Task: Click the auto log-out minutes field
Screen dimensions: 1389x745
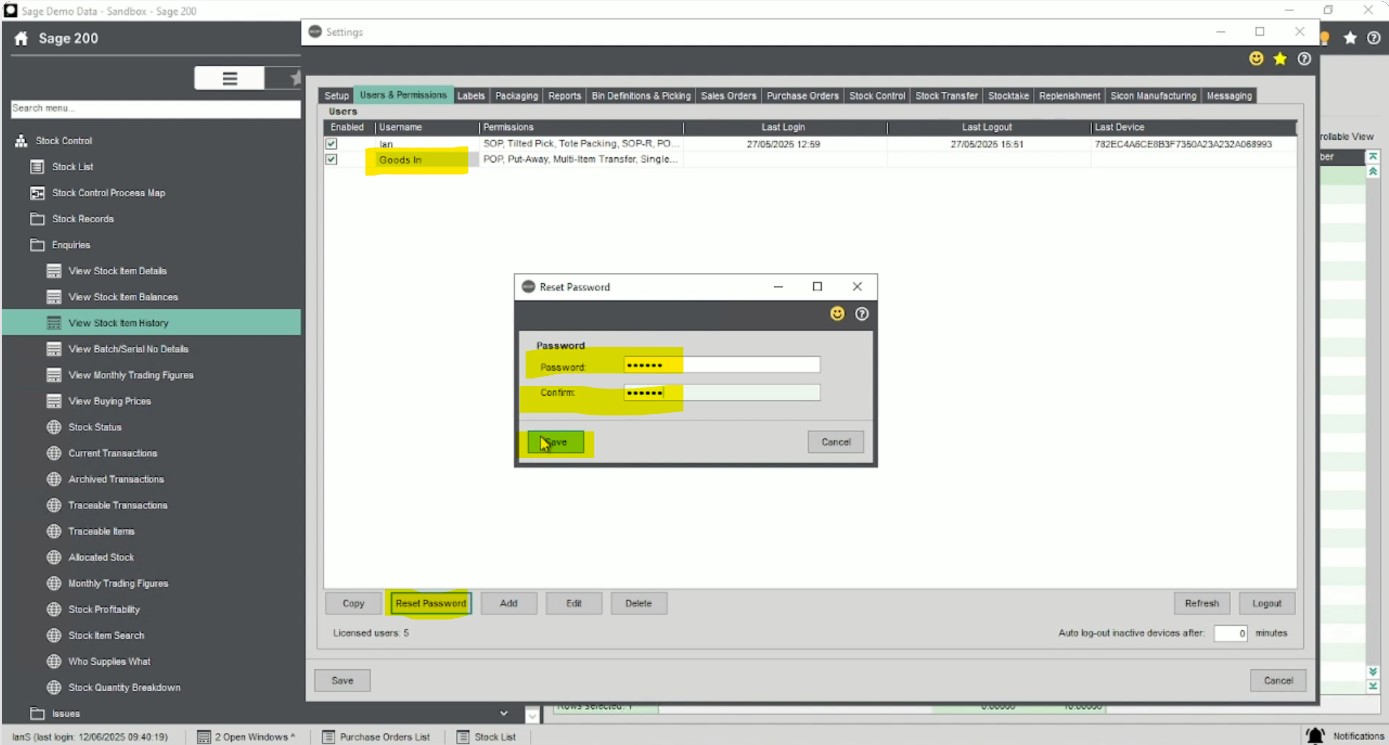Action: click(1229, 633)
